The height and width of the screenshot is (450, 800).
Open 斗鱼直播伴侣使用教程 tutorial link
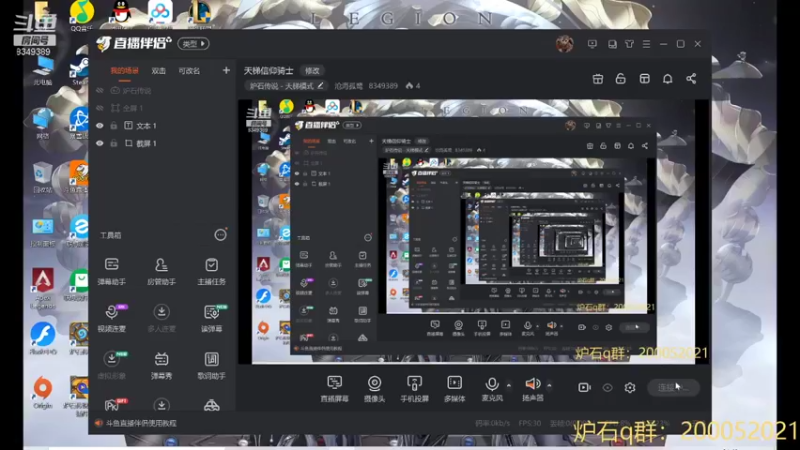coord(141,423)
